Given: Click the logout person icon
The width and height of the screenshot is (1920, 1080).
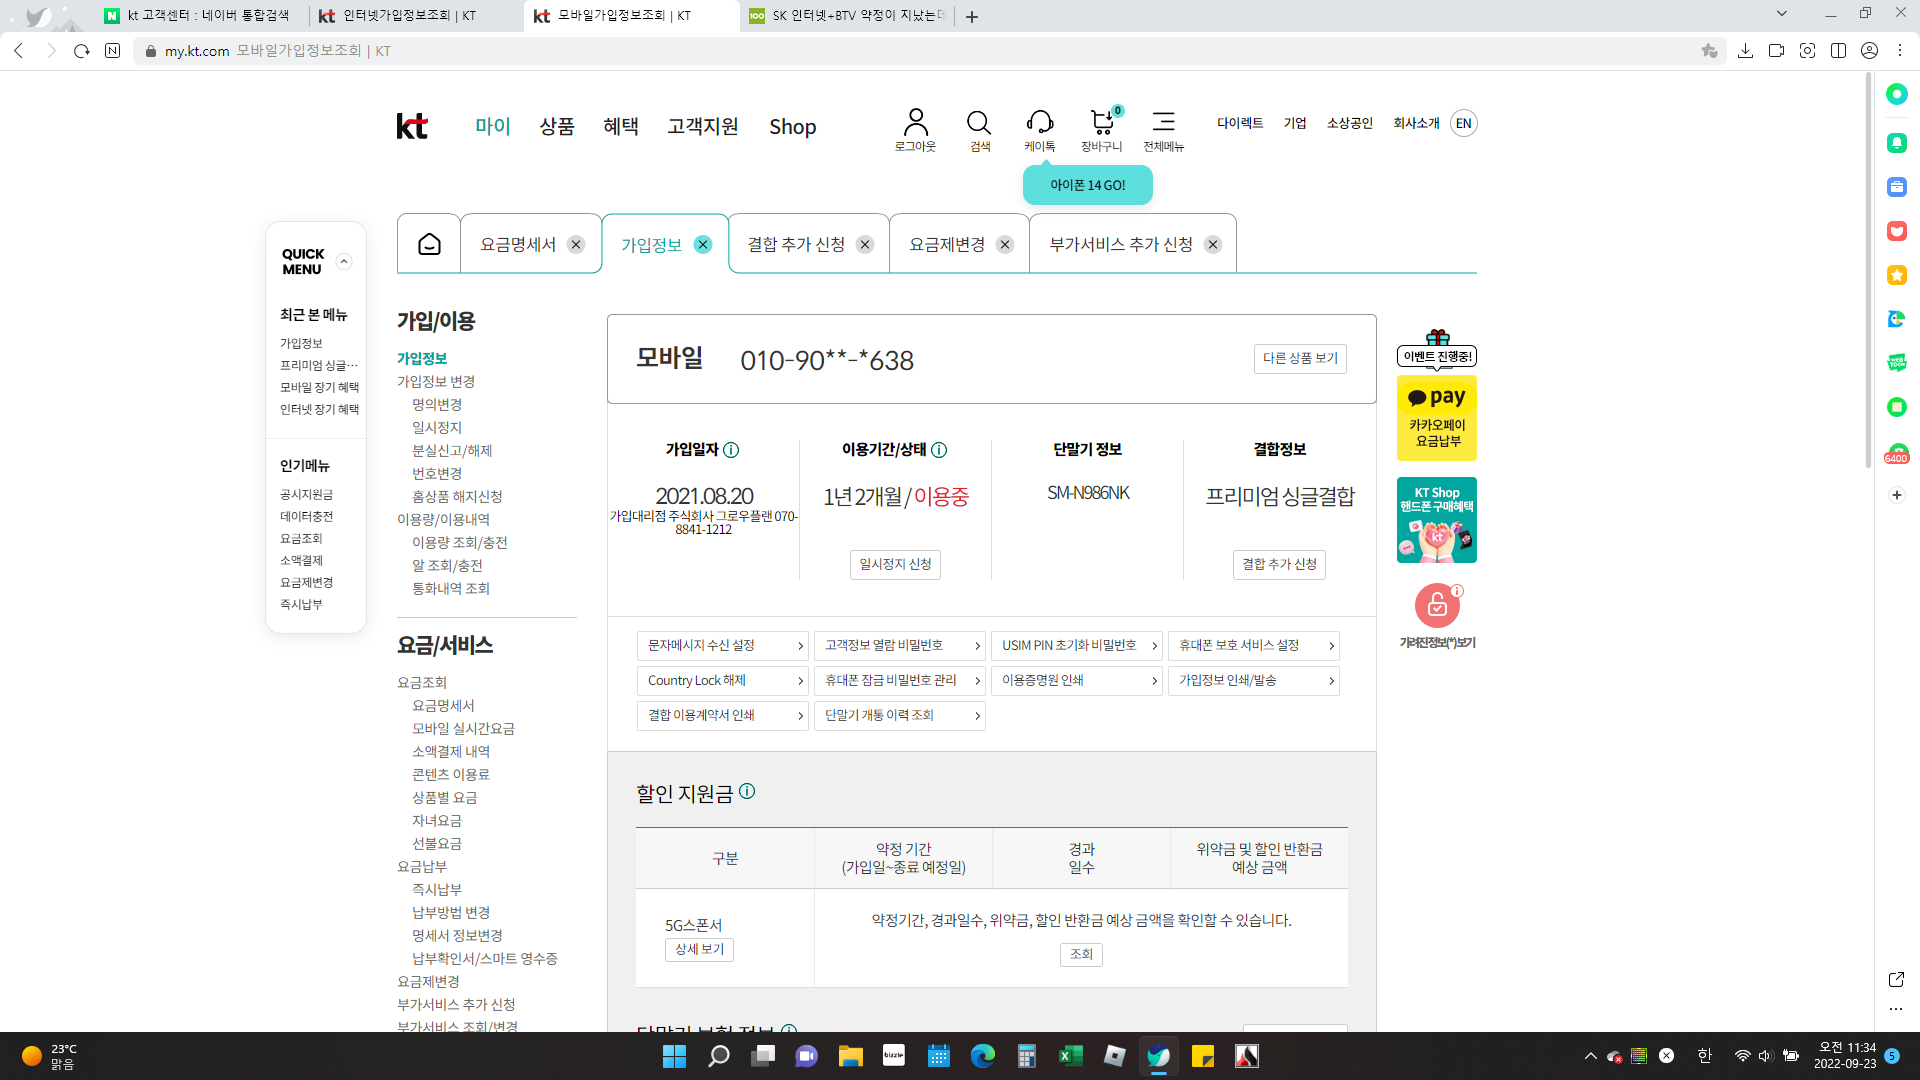Looking at the screenshot, I should pos(915,123).
